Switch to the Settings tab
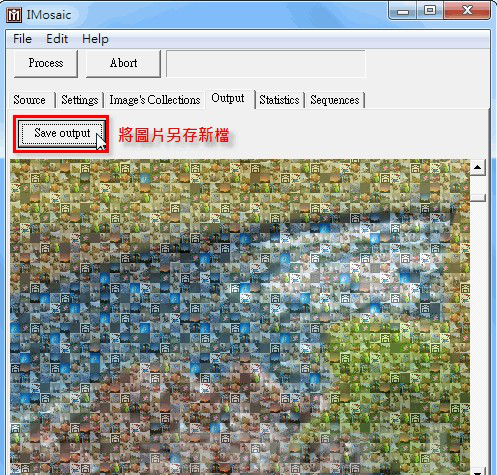 [79, 100]
